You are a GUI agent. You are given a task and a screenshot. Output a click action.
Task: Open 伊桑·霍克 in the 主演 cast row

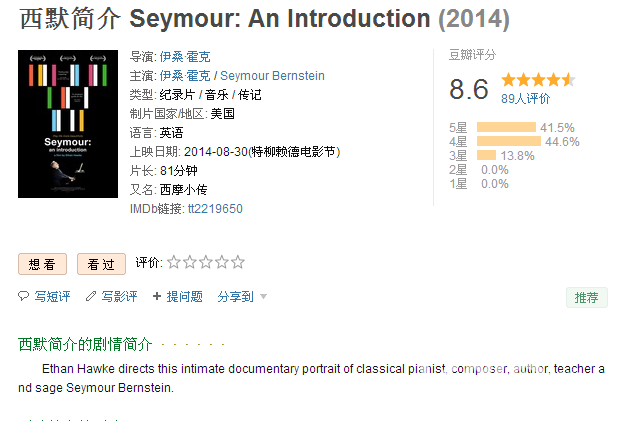[185, 76]
